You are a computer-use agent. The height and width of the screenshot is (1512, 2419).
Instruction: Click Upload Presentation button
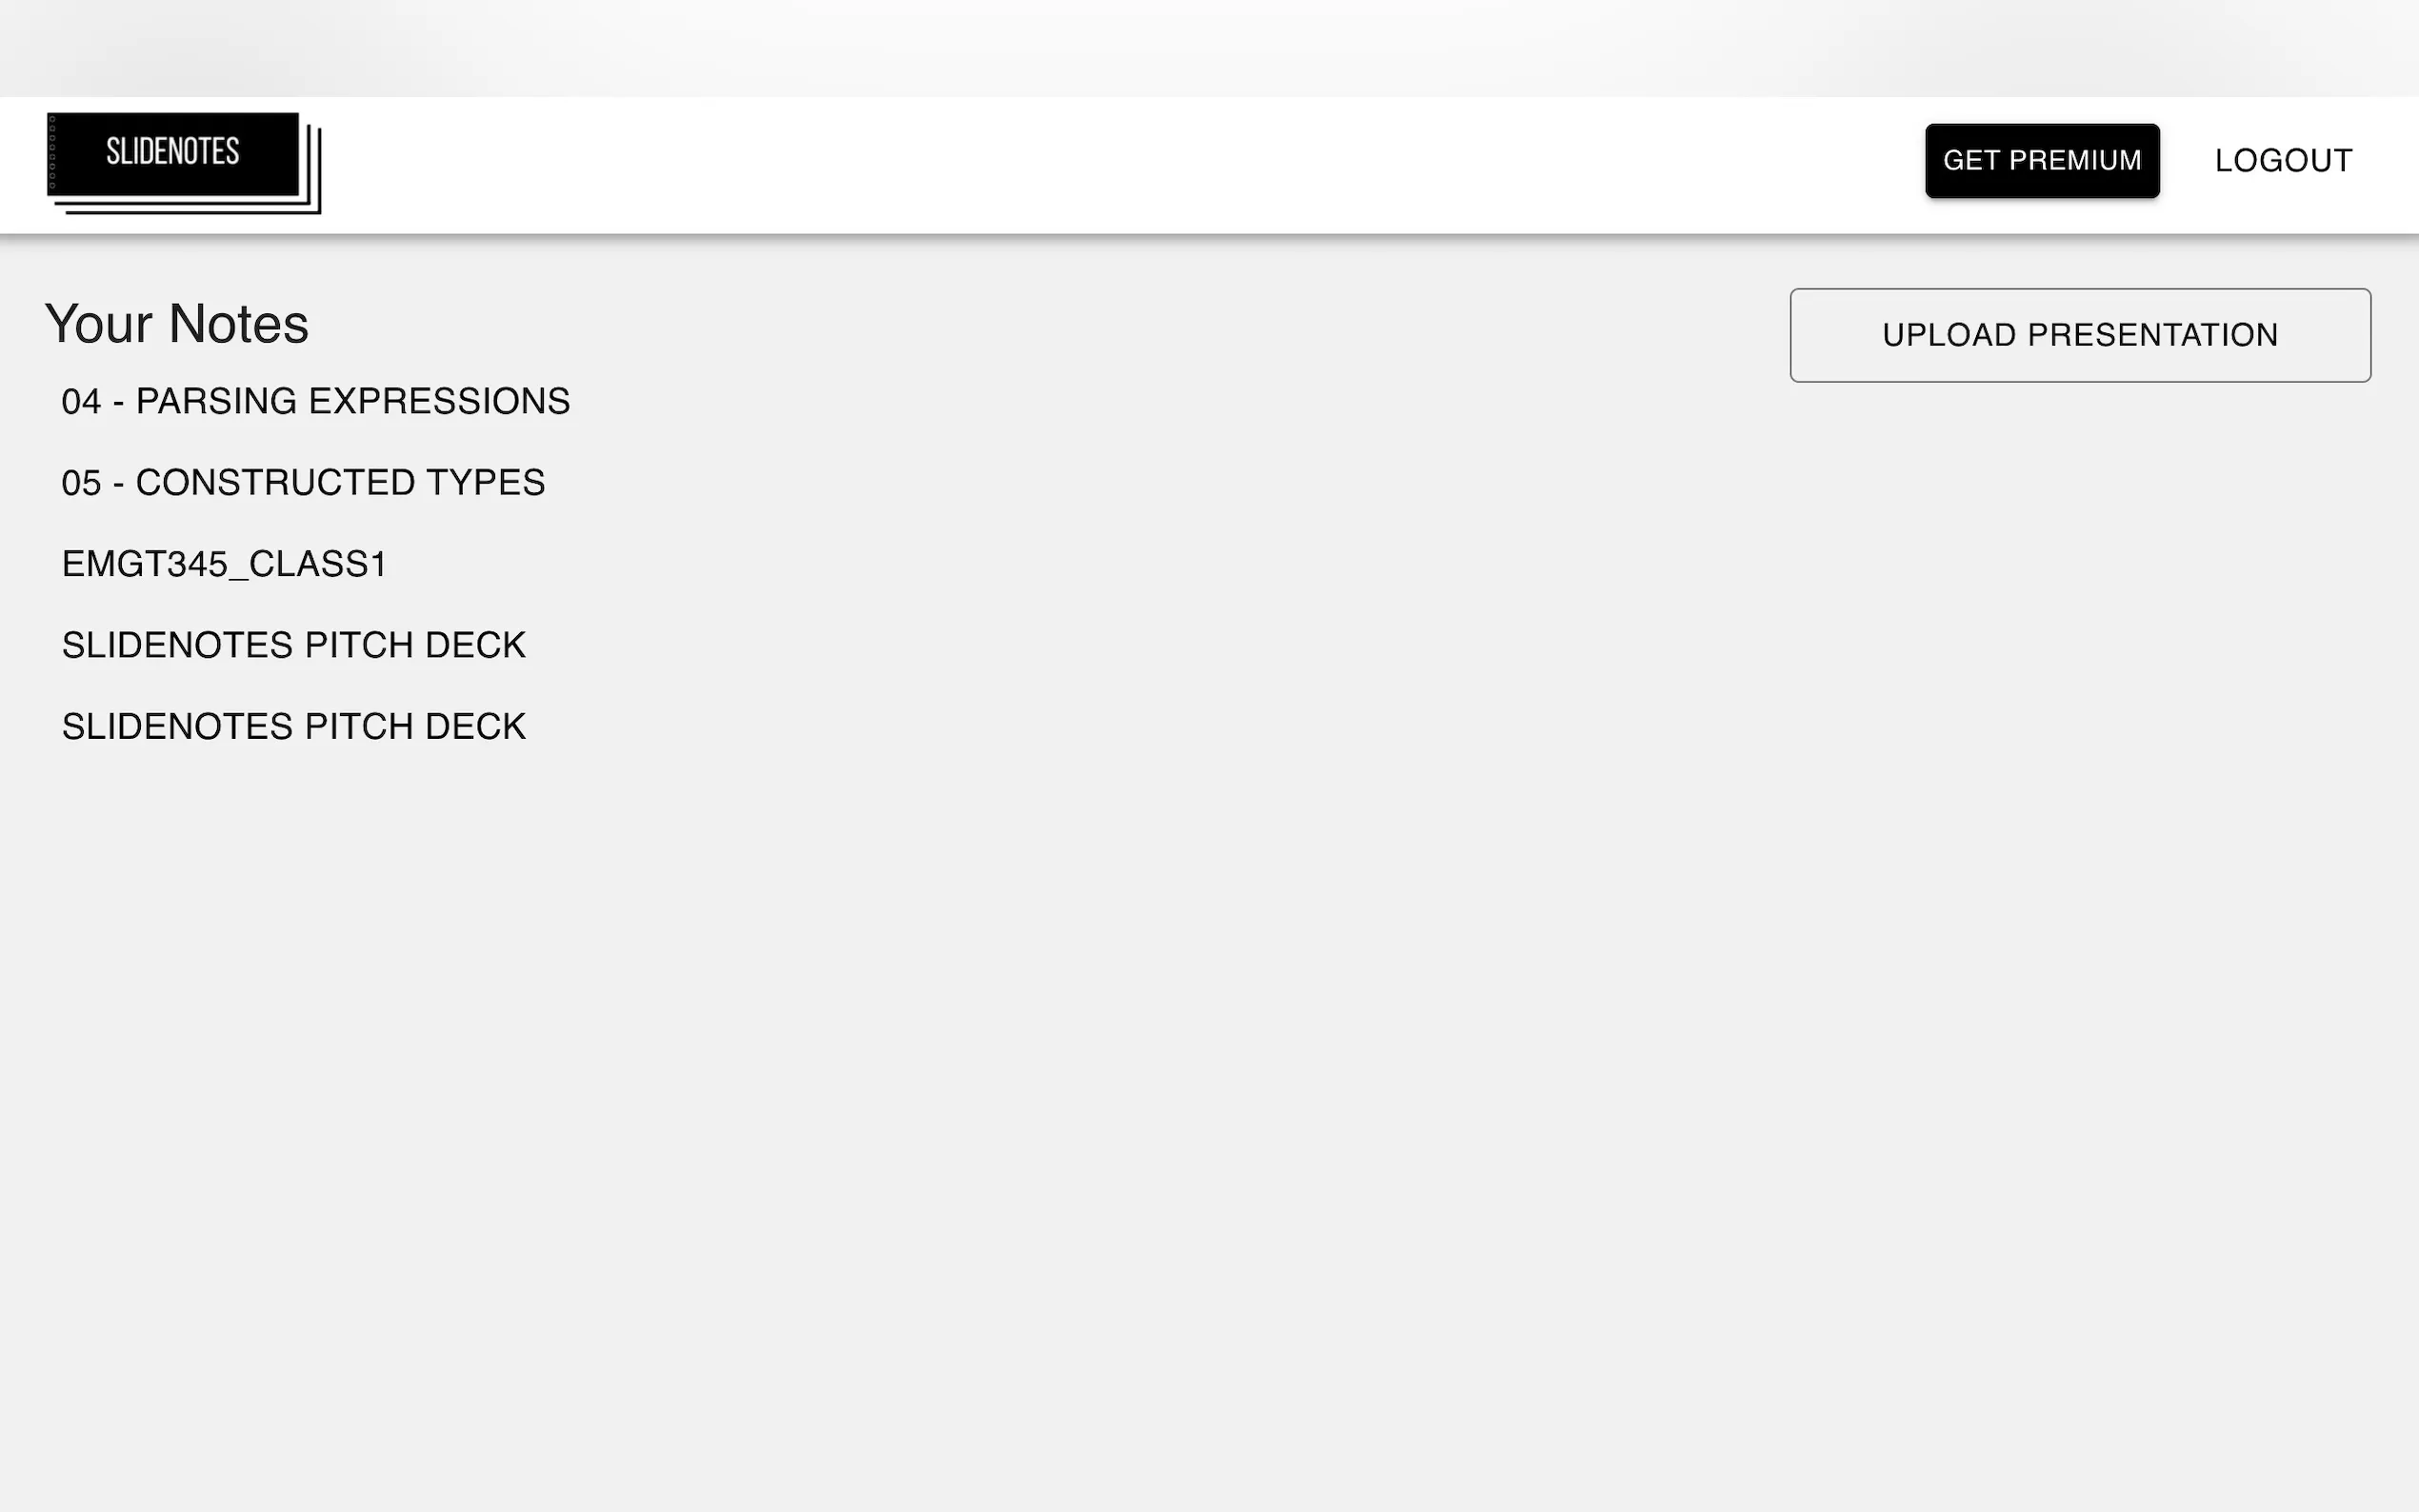point(2079,335)
